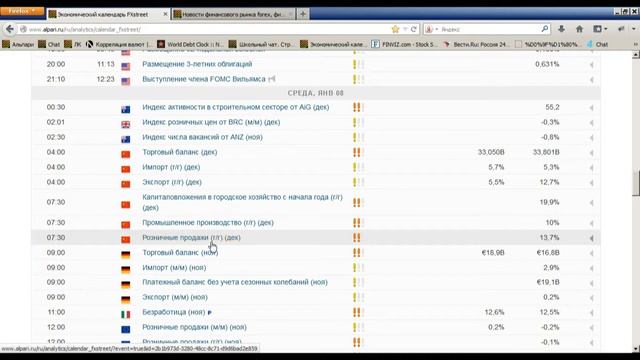Open the bookmarks menu toolbar icon
Screen dimensions: 640x360
[x=600, y=29]
